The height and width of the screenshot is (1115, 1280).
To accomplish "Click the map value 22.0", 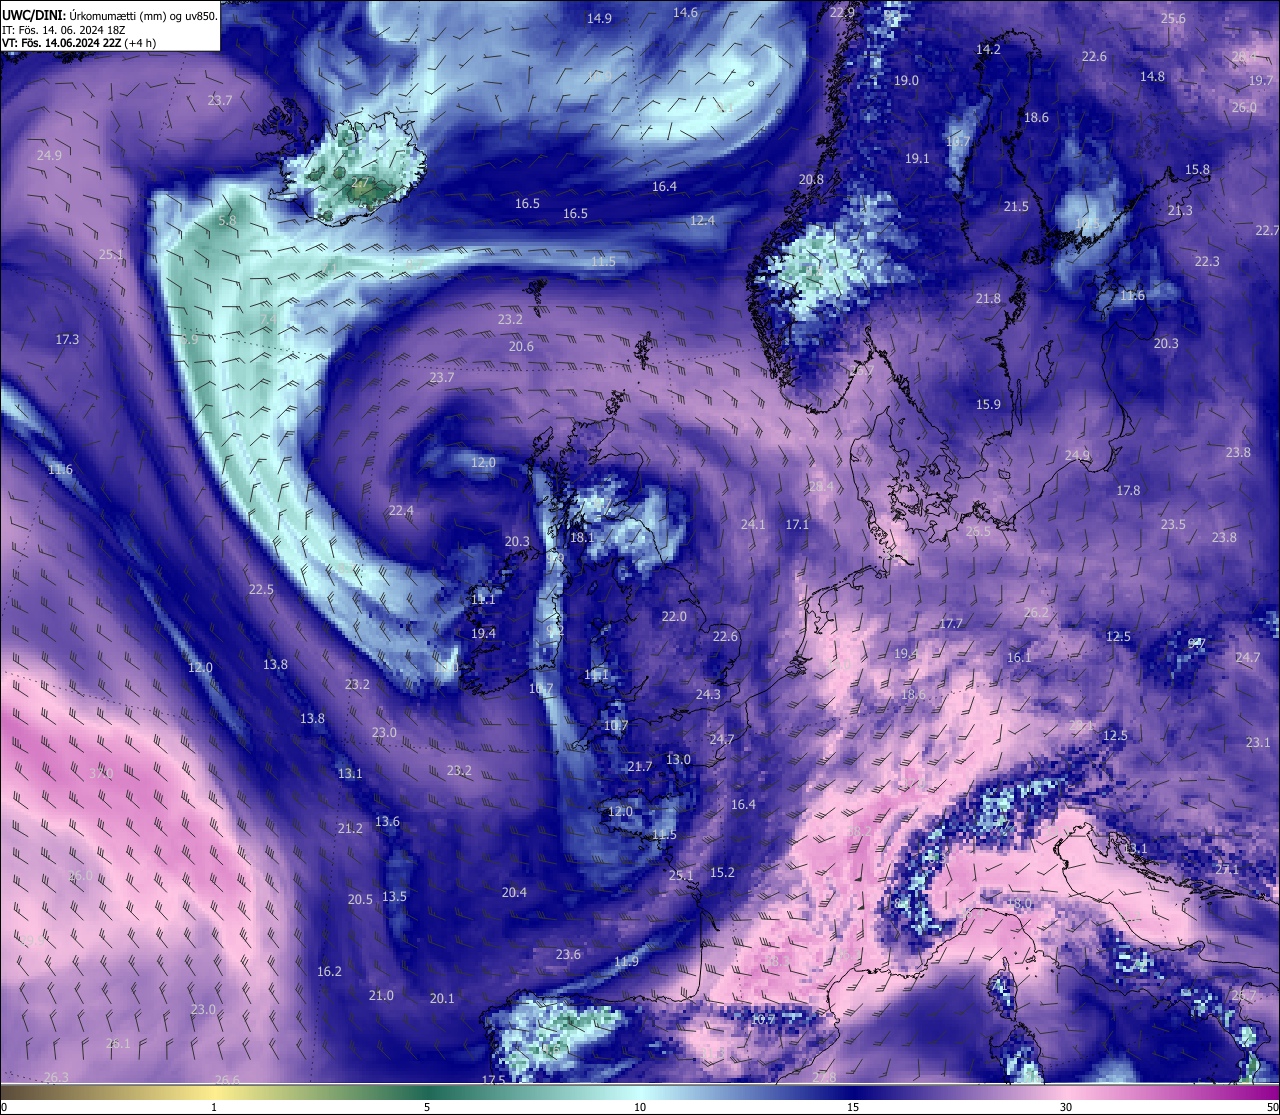I will pos(674,616).
